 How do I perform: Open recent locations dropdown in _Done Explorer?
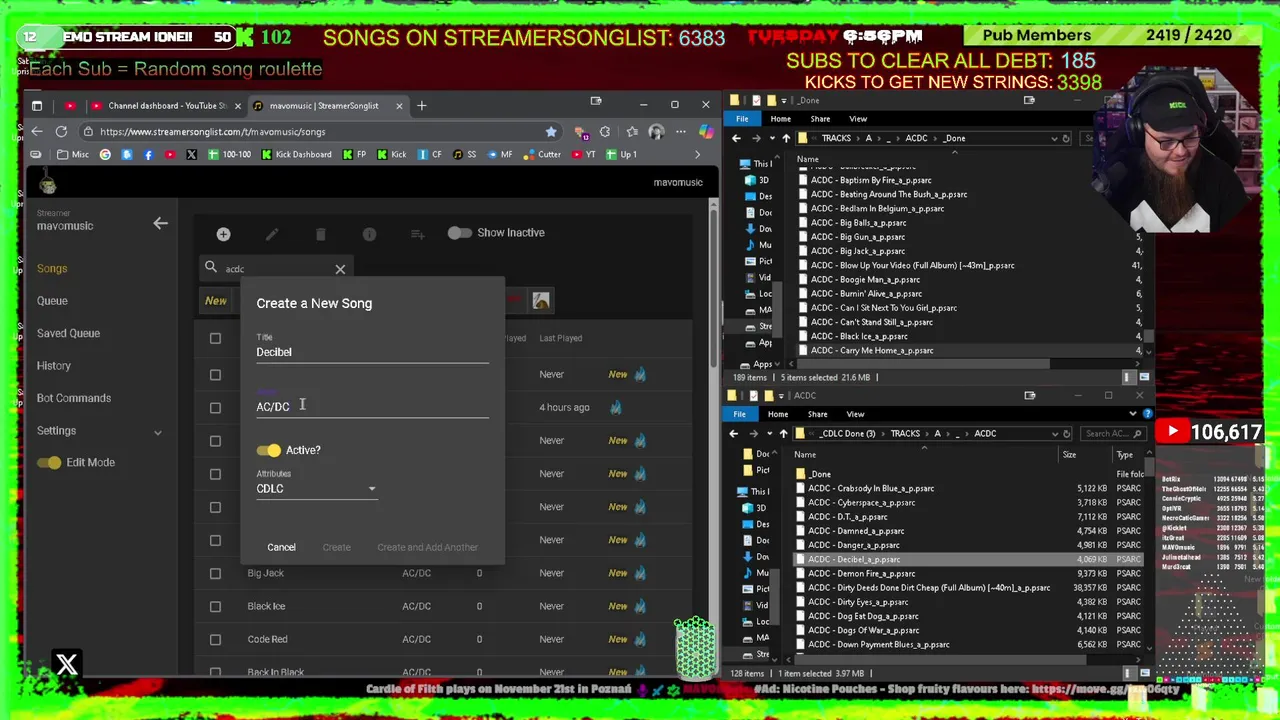pyautogui.click(x=774, y=138)
